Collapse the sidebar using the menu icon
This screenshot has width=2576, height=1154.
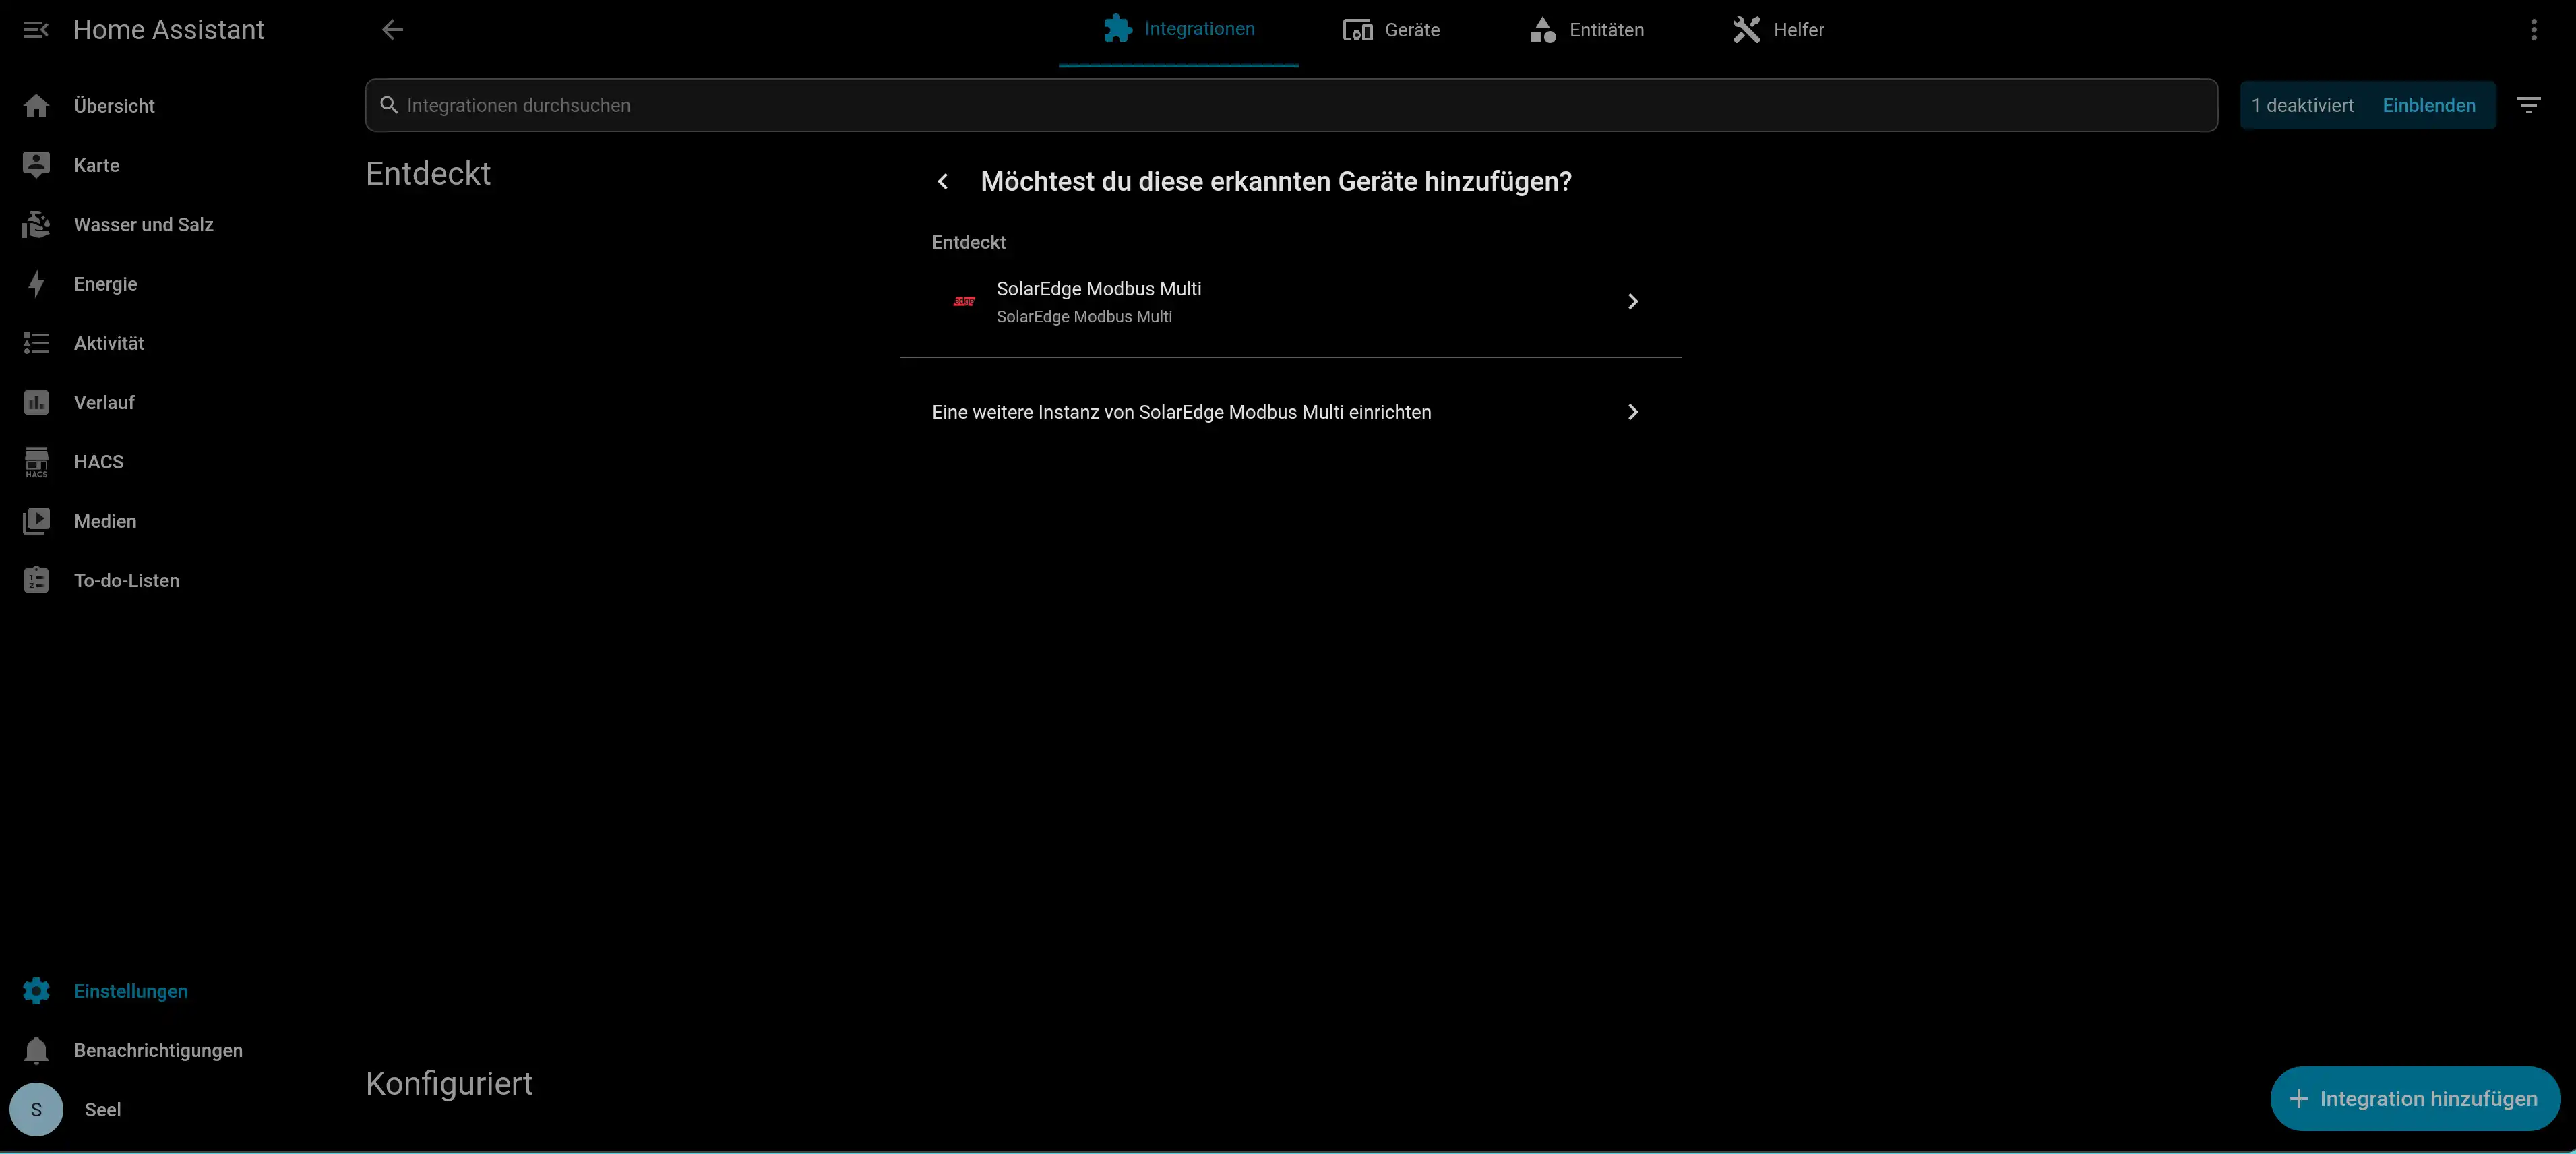pos(36,30)
